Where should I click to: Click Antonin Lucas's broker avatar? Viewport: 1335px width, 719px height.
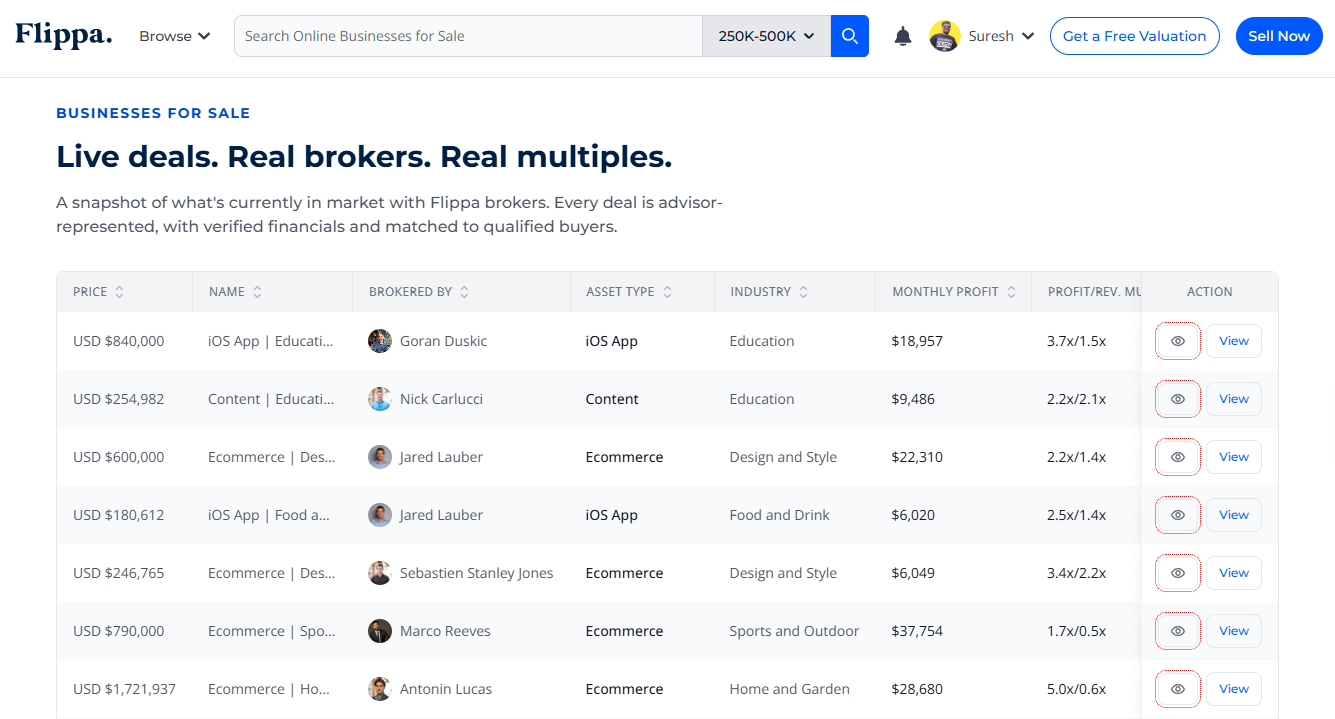click(x=380, y=689)
